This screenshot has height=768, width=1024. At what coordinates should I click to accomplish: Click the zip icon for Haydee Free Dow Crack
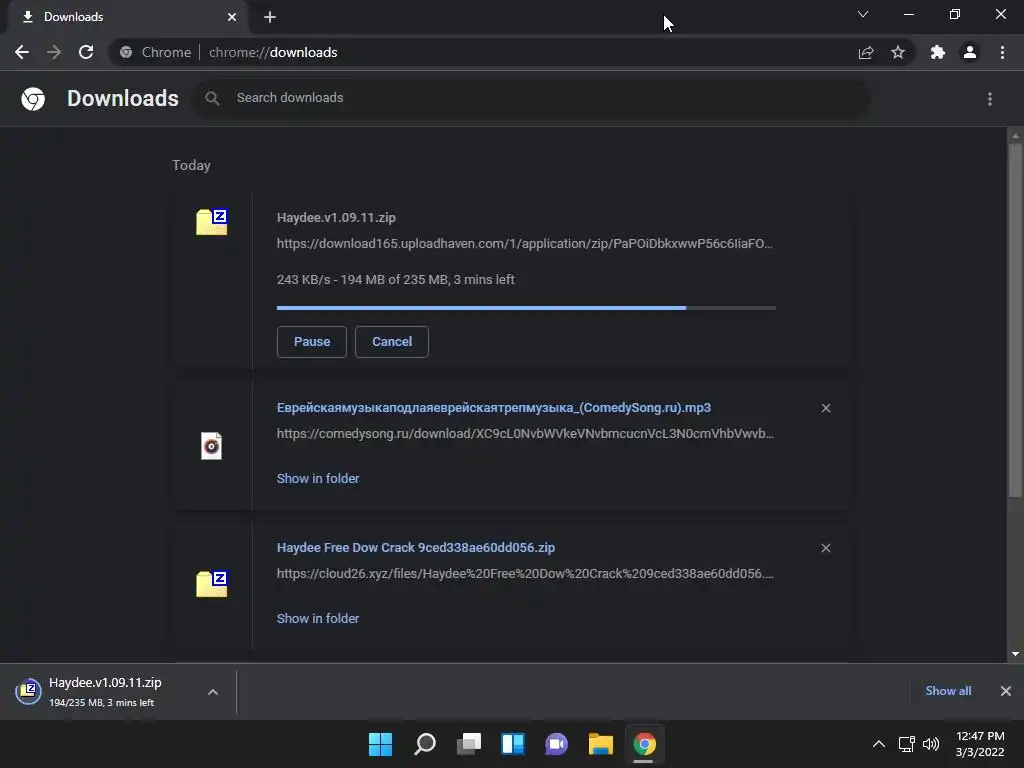click(212, 584)
